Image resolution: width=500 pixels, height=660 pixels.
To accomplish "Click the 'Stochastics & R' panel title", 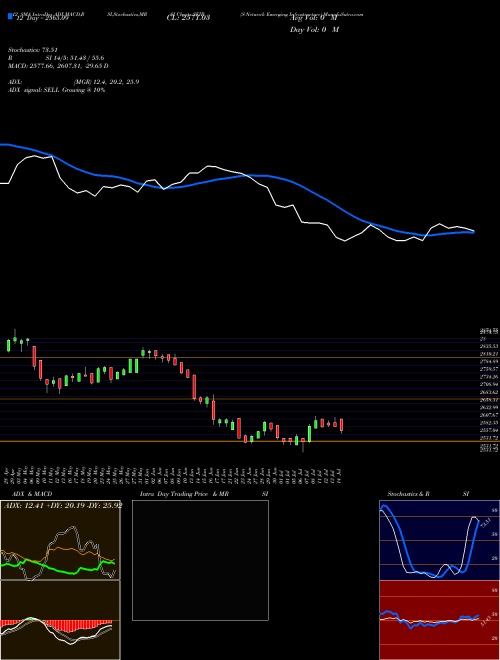I will point(409,494).
